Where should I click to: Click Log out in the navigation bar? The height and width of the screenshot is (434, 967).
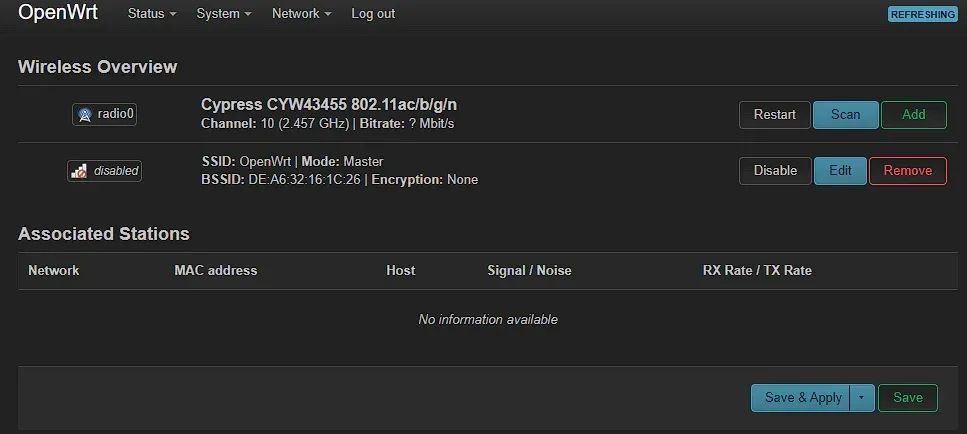(373, 14)
